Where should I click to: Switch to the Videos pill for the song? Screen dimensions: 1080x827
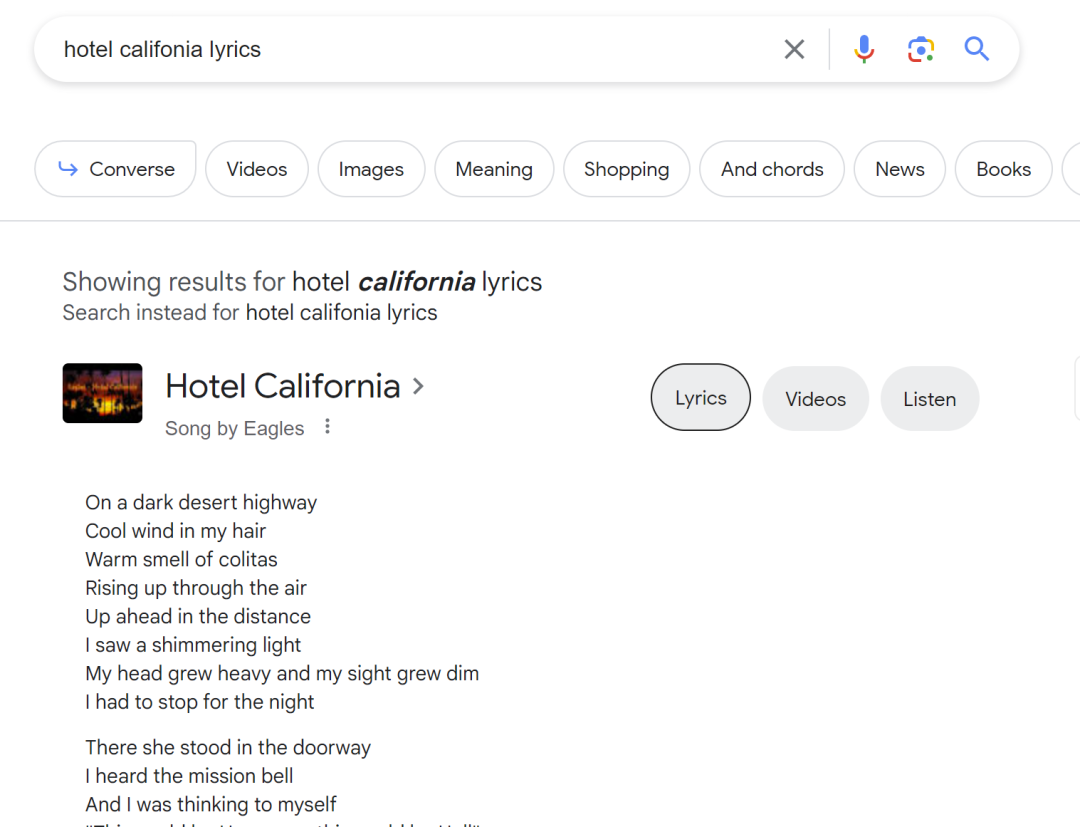(x=815, y=398)
